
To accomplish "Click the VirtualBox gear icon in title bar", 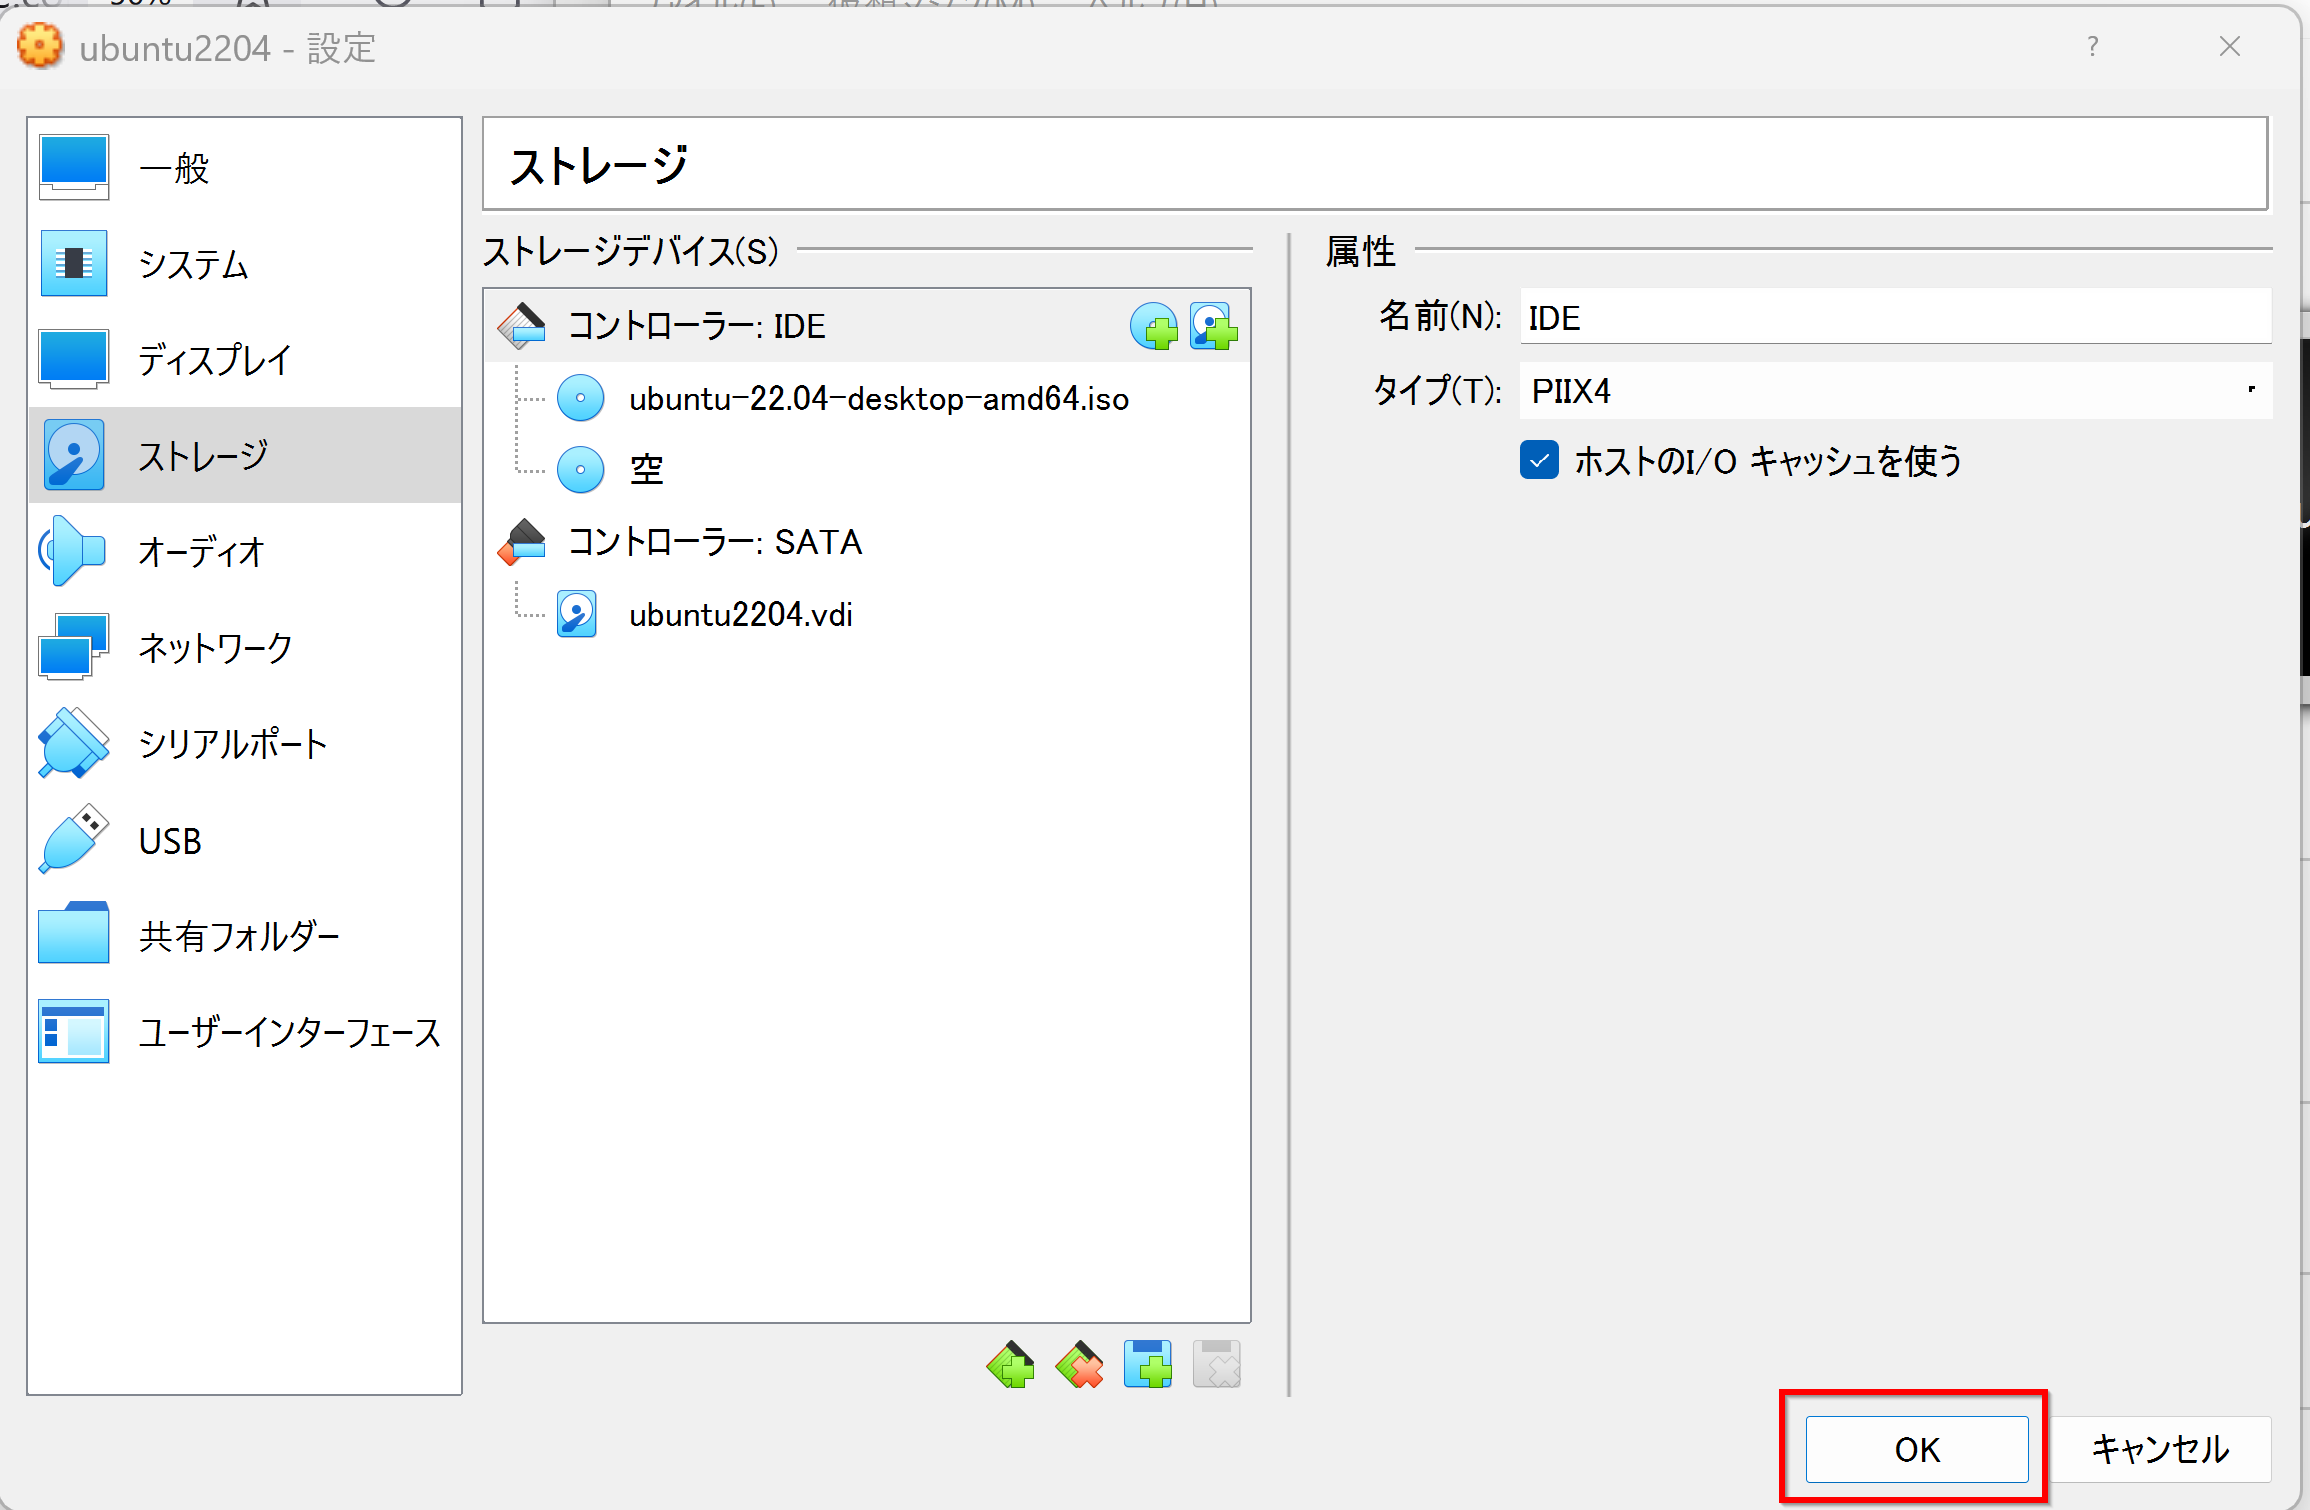I will [40, 47].
